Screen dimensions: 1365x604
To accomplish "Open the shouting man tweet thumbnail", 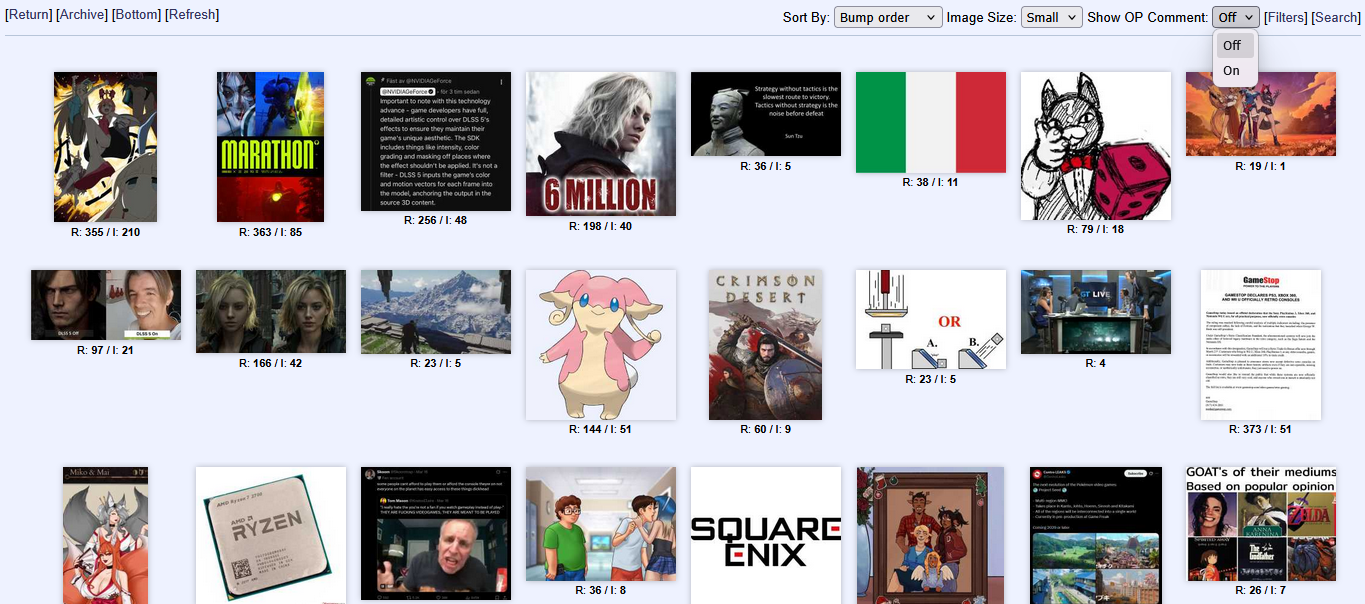I will tap(436, 533).
